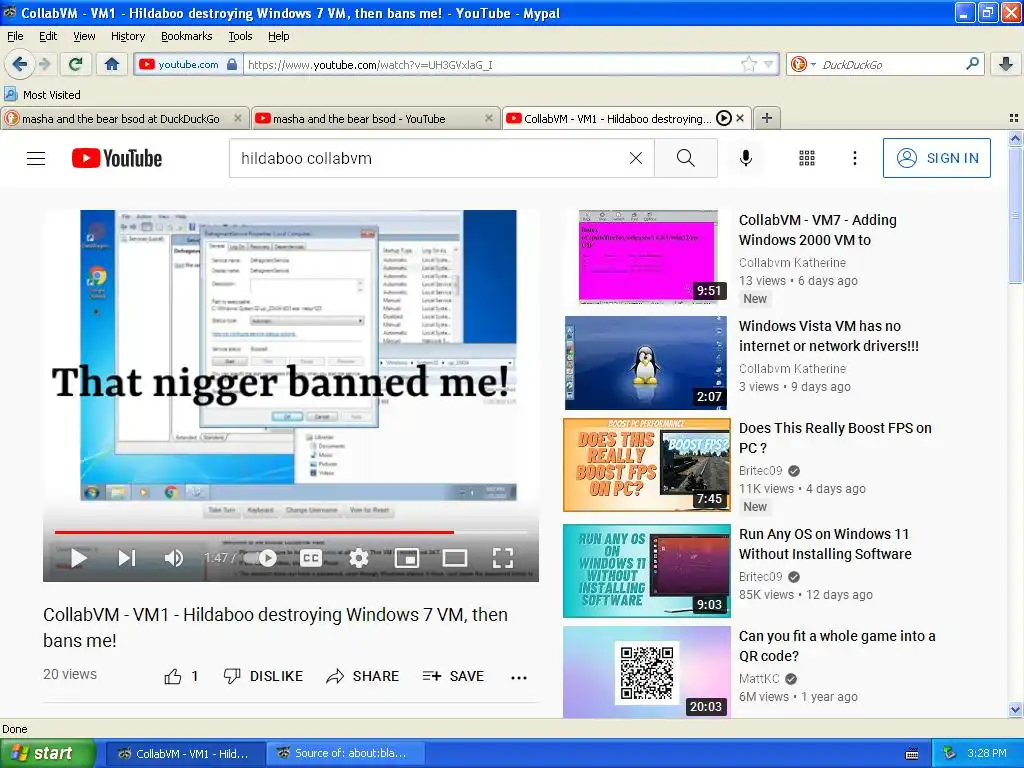Go forward with the forward arrow
Viewport: 1024px width, 768px height.
pos(44,64)
